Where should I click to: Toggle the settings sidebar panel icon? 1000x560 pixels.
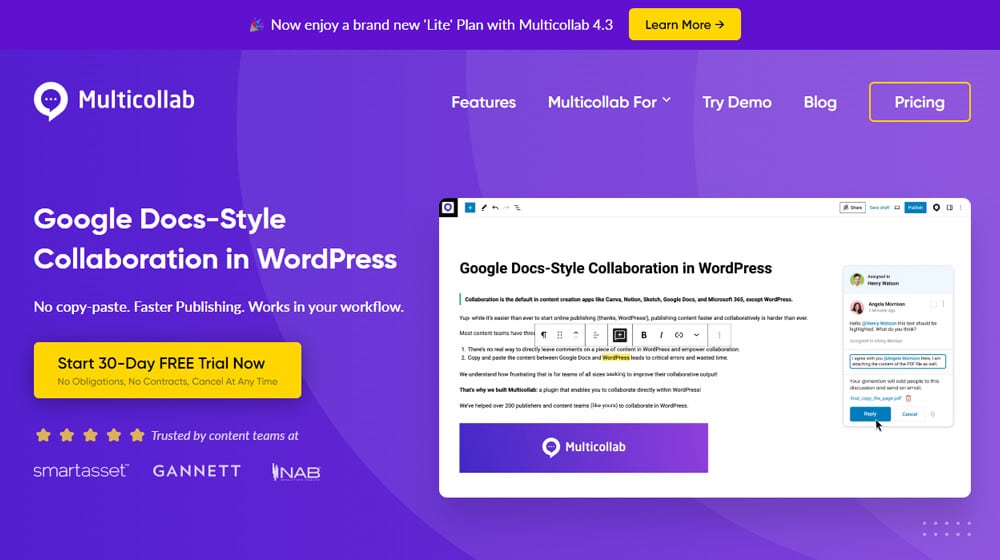(x=950, y=207)
